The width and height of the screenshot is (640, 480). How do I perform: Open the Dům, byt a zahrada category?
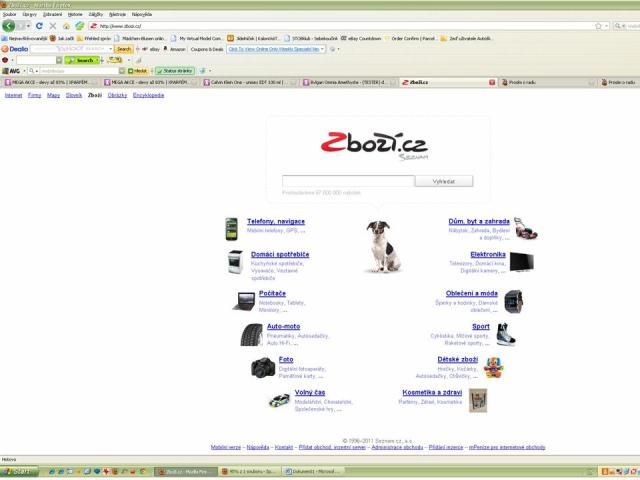(x=479, y=221)
